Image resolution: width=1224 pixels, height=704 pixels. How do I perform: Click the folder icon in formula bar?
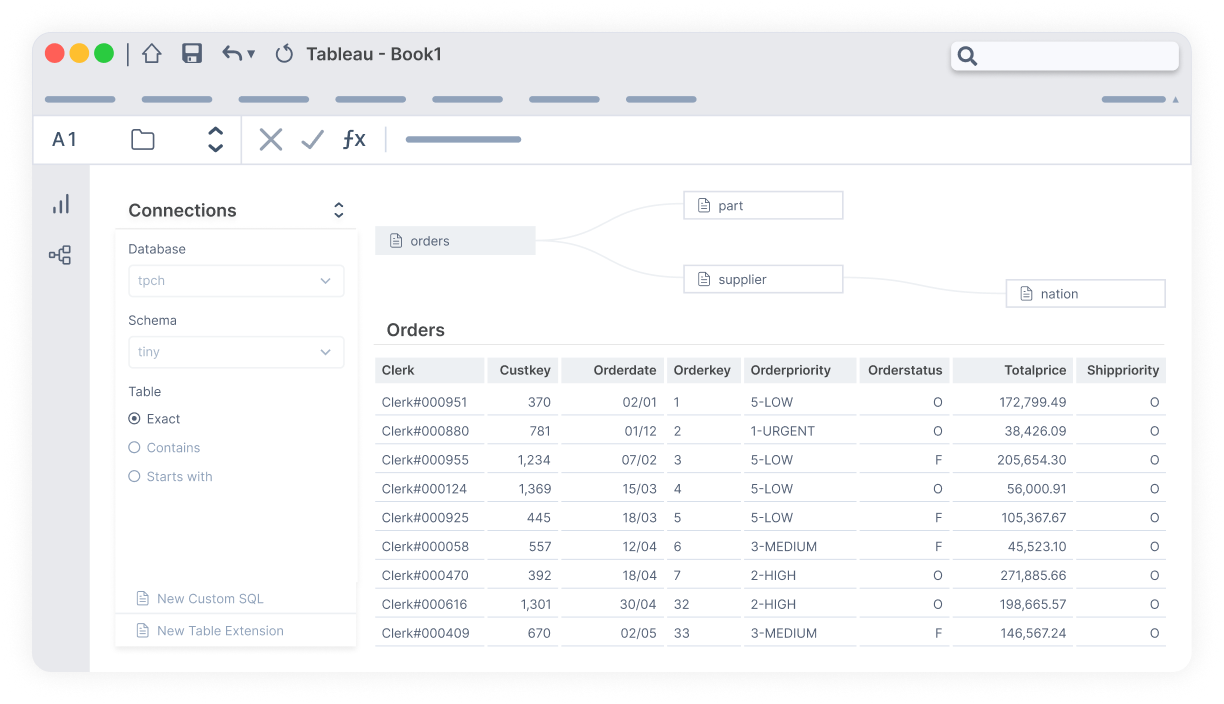pos(143,140)
